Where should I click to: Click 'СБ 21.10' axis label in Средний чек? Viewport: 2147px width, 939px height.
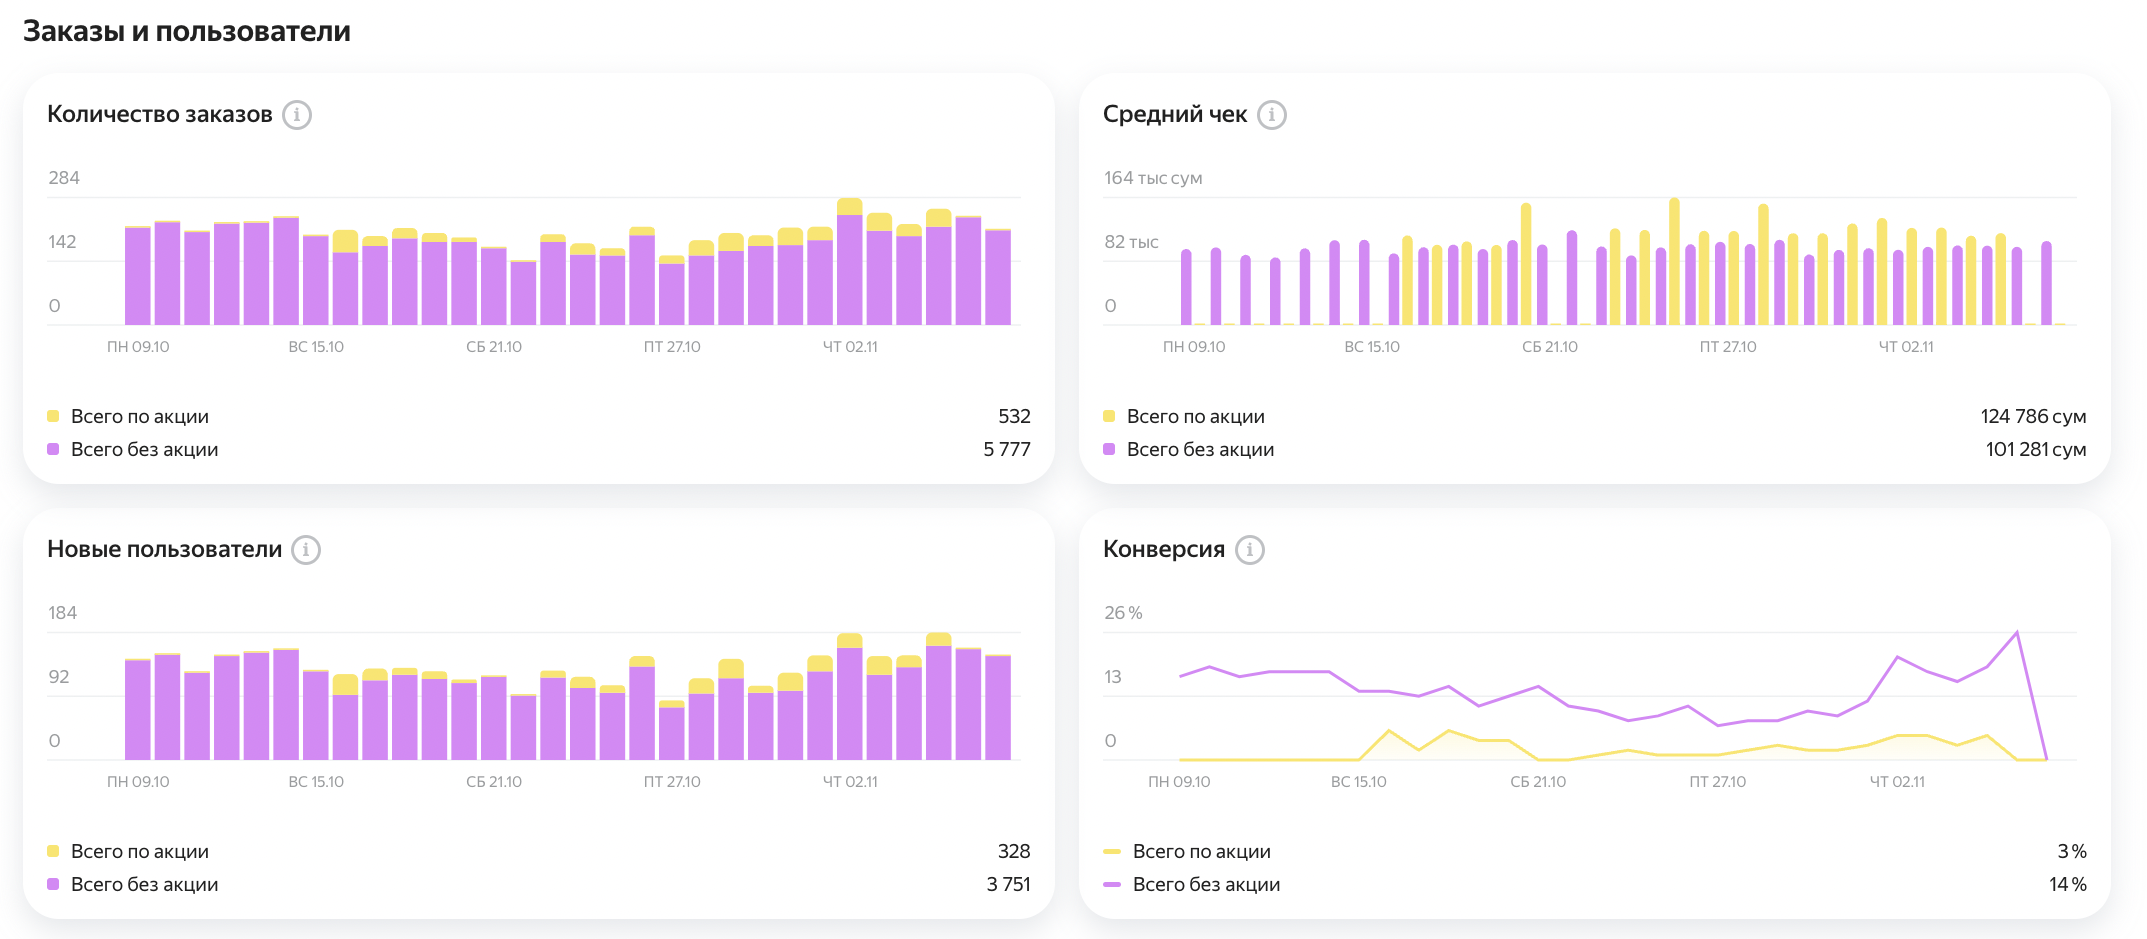coord(1549,347)
